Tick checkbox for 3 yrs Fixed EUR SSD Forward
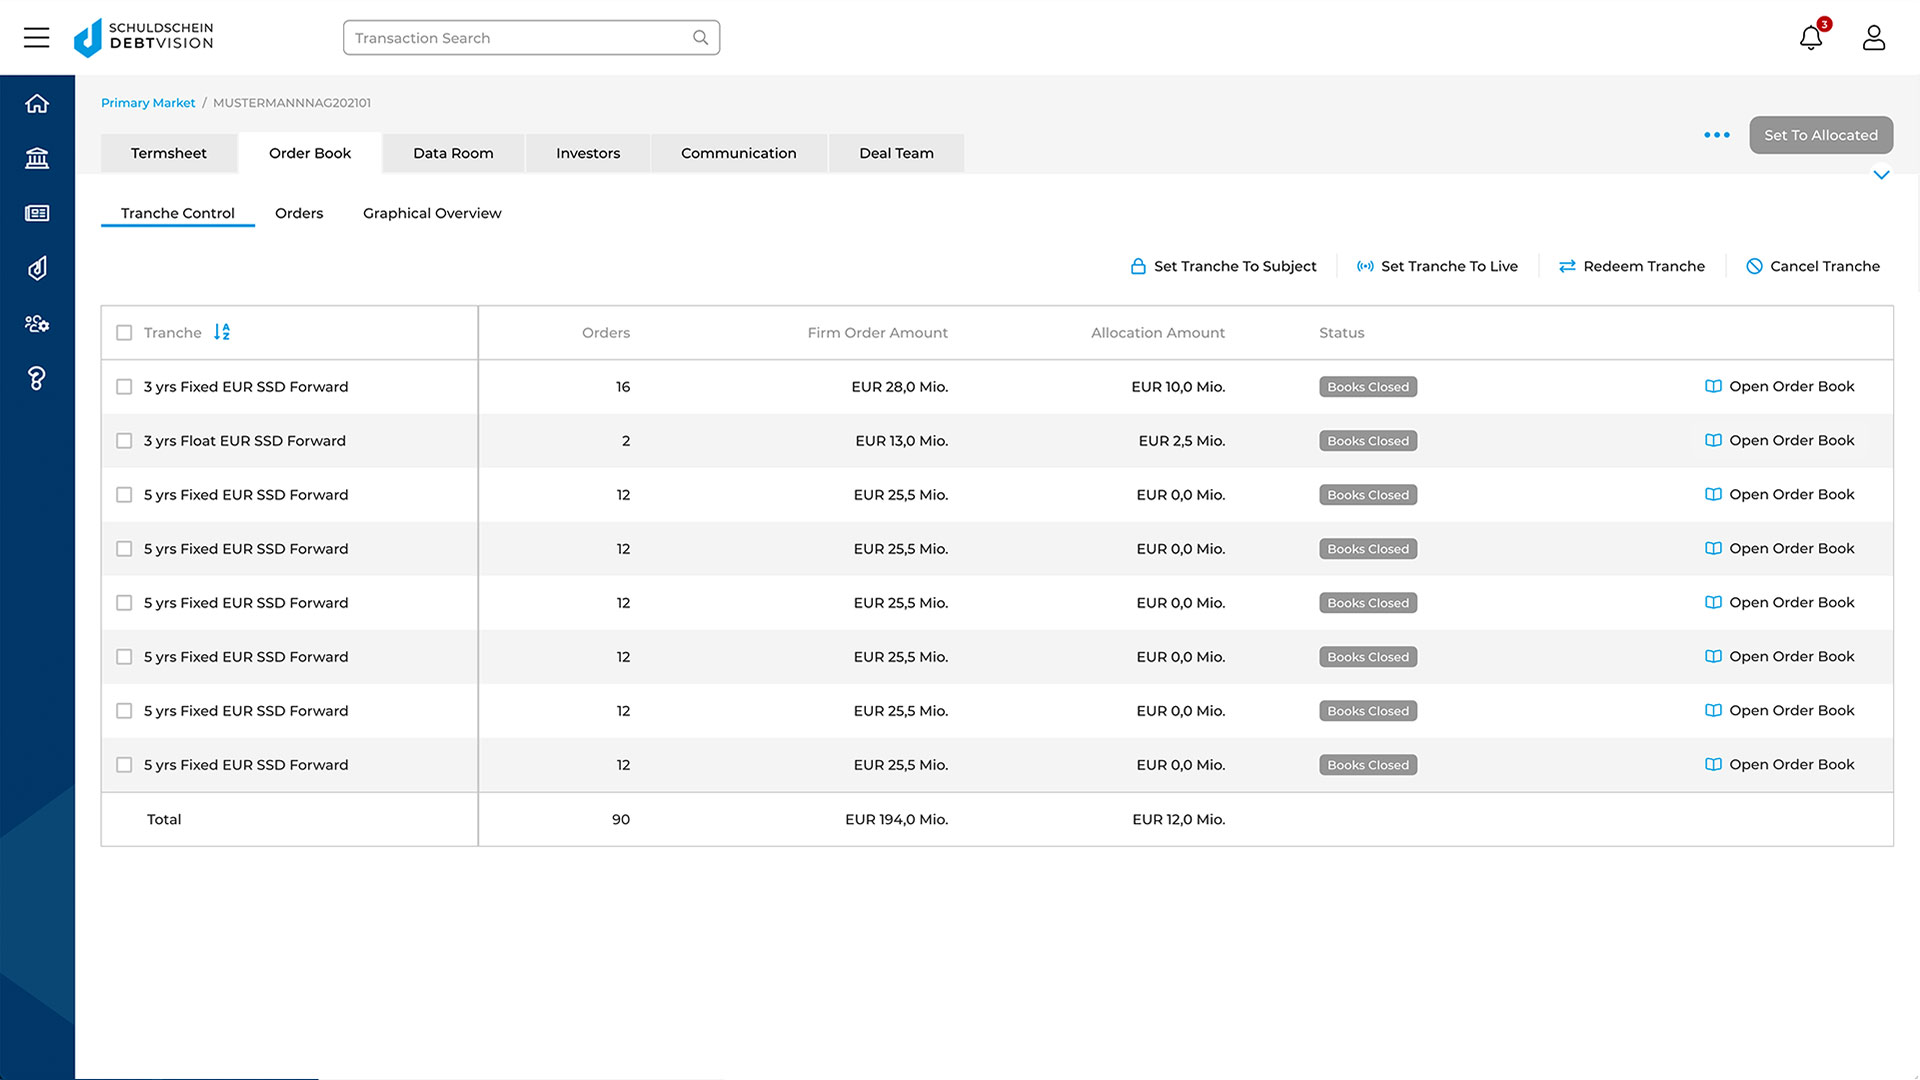 click(124, 387)
